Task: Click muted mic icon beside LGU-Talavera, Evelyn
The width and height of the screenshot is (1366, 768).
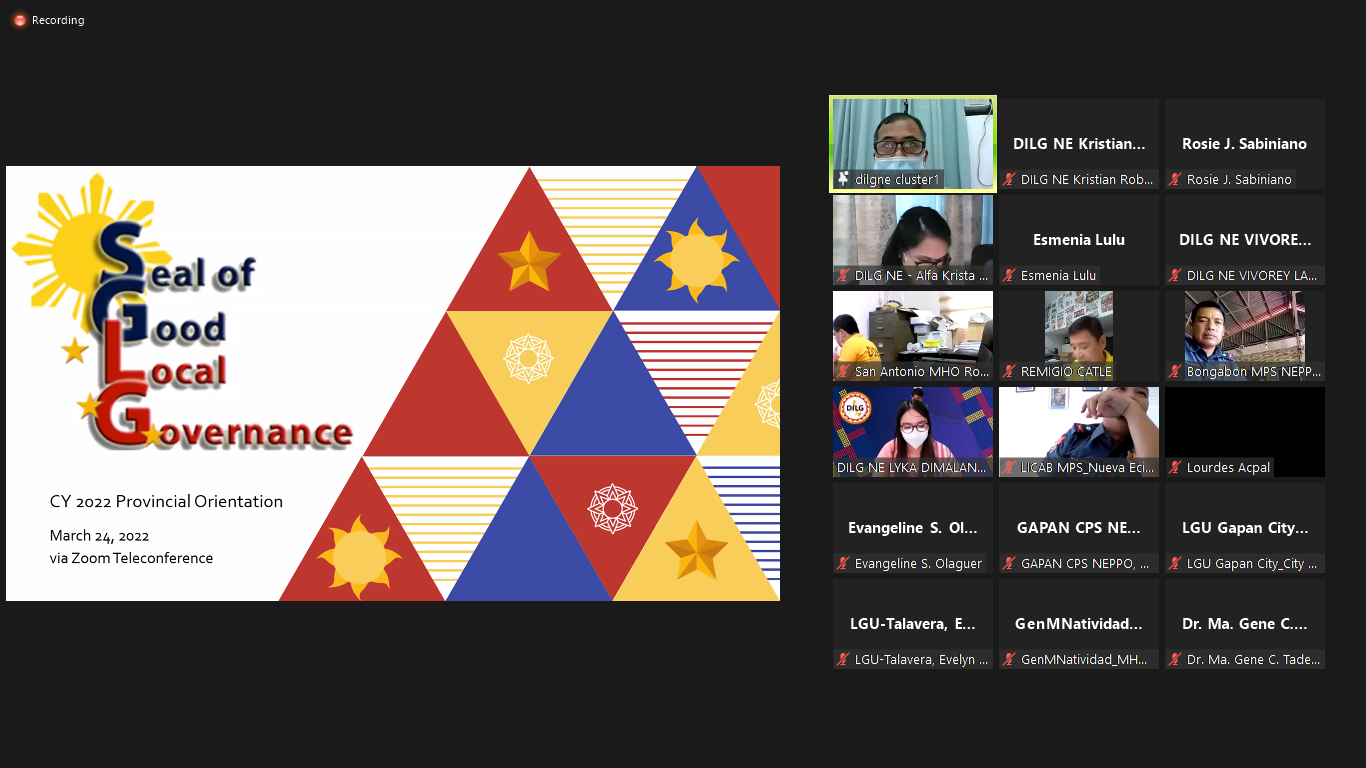Action: pyautogui.click(x=843, y=660)
